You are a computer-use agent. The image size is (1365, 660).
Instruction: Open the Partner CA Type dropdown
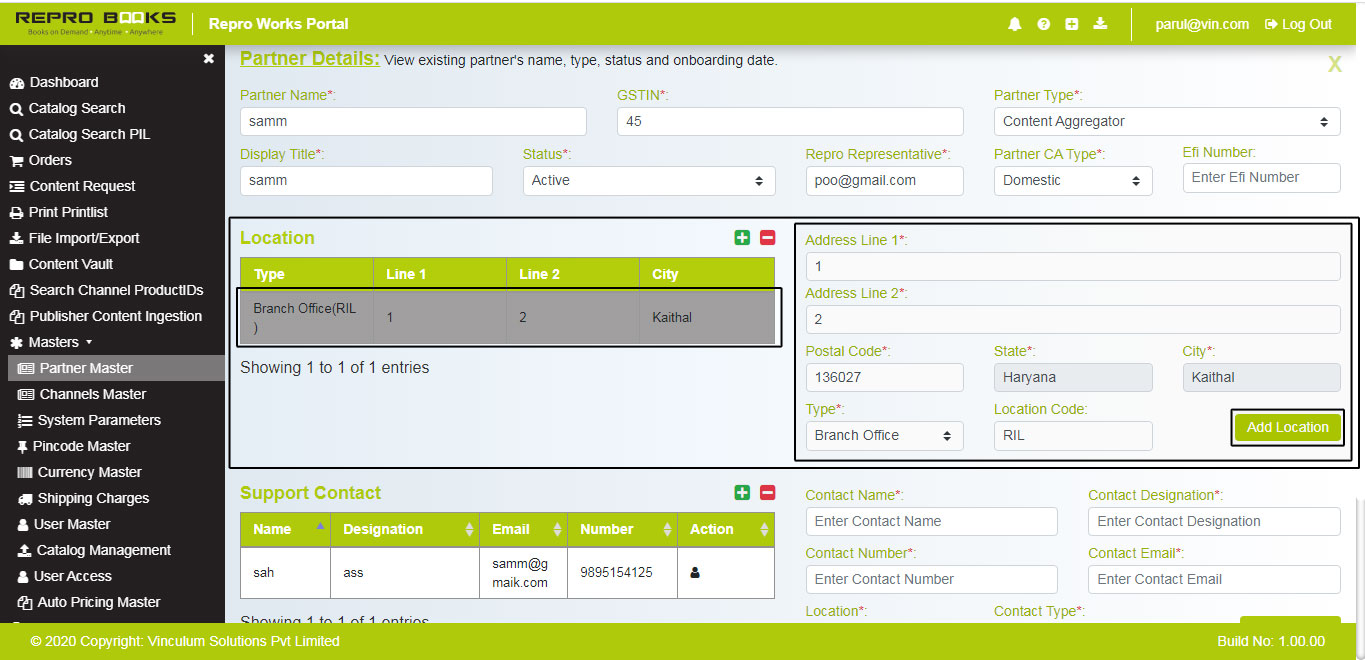[x=1072, y=180]
